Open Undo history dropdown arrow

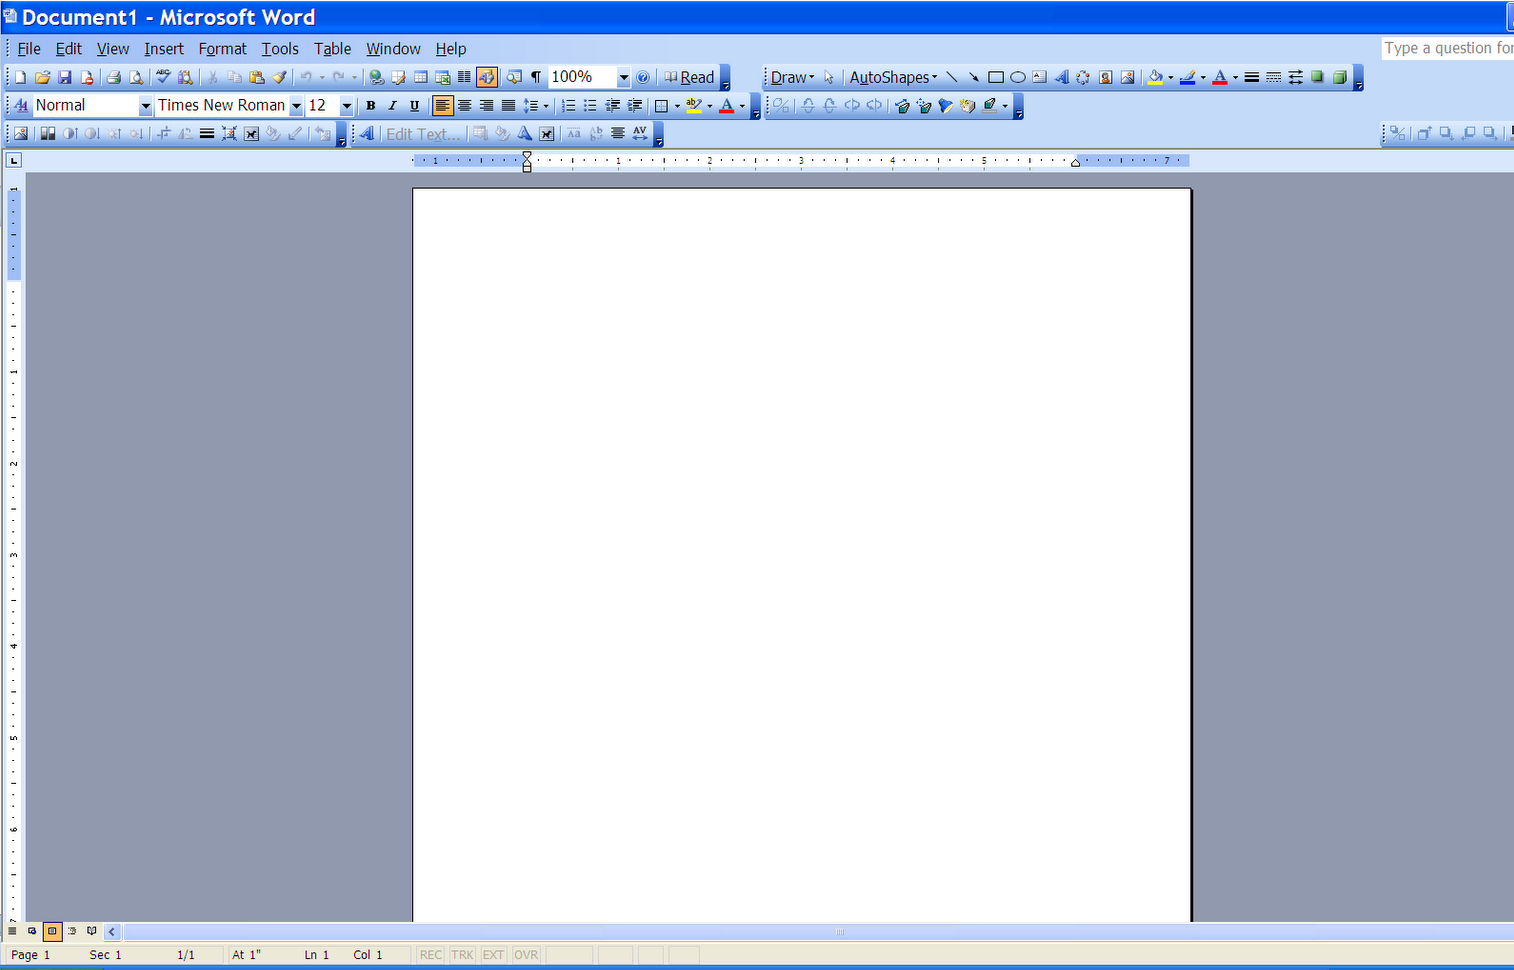pyautogui.click(x=322, y=77)
